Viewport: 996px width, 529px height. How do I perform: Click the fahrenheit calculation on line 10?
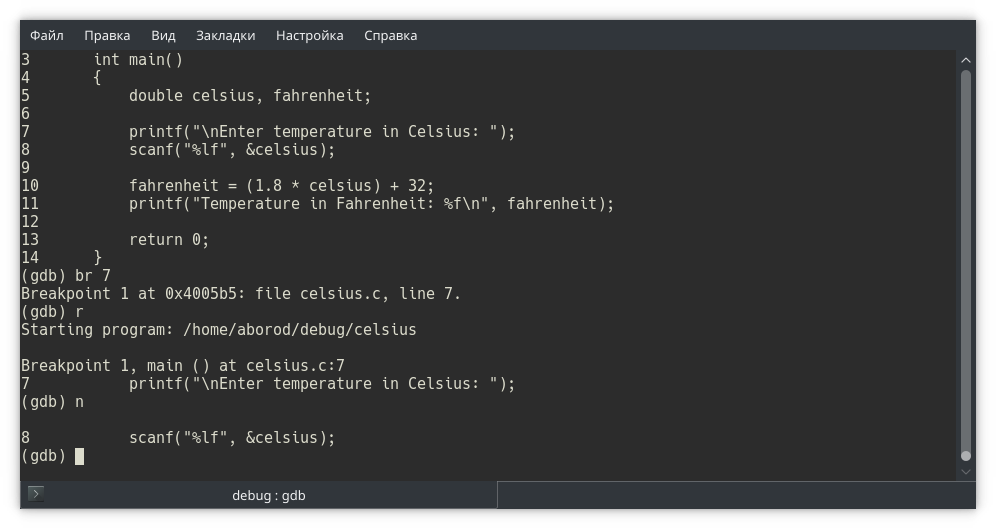282,186
